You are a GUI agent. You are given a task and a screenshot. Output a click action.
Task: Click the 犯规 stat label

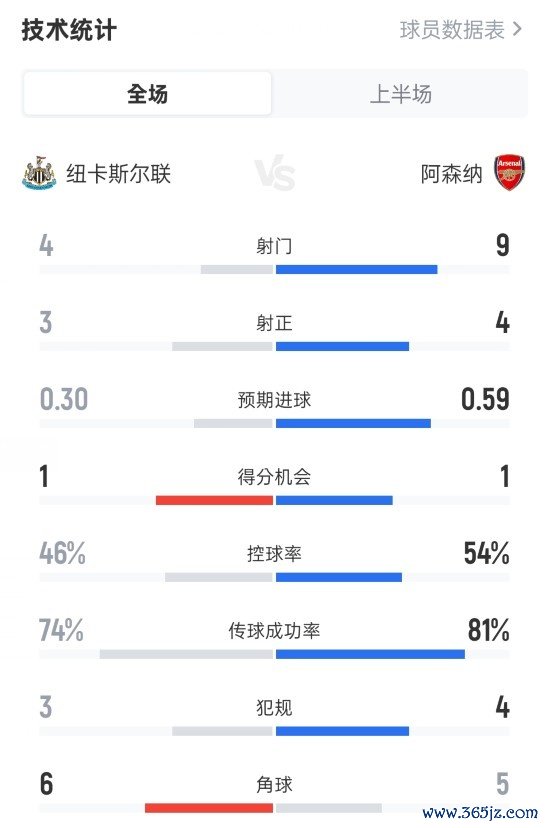click(275, 707)
